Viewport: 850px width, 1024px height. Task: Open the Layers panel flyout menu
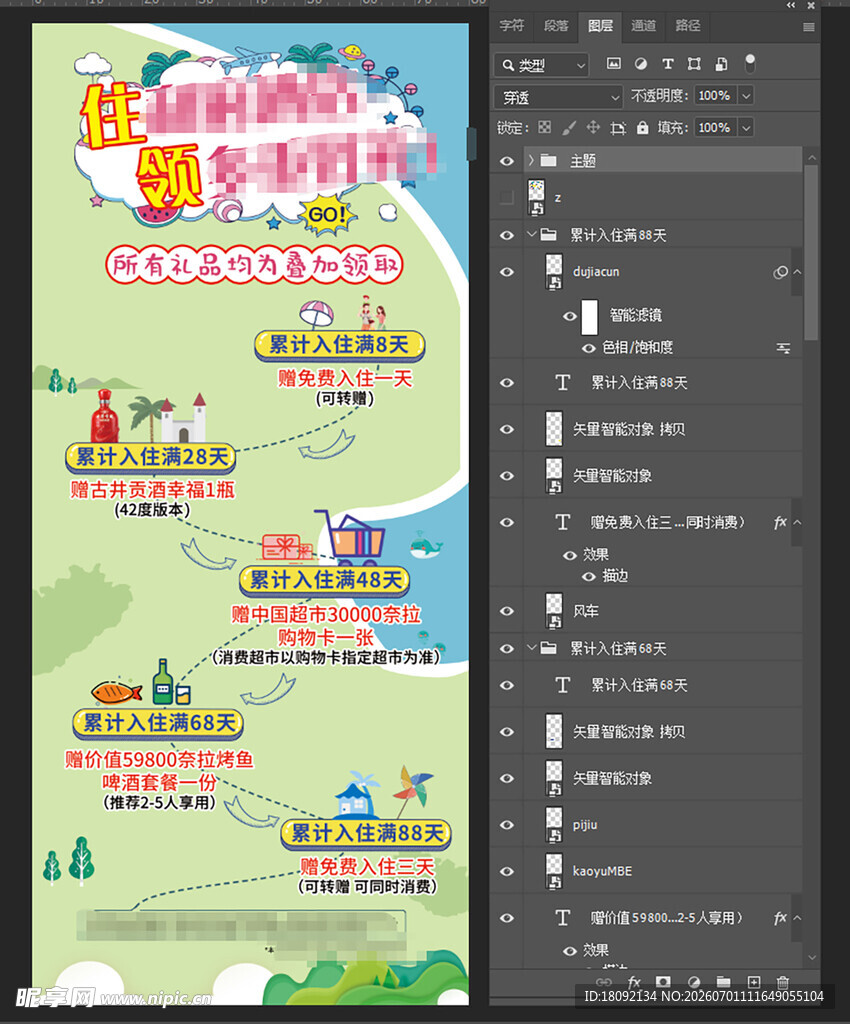pos(809,27)
